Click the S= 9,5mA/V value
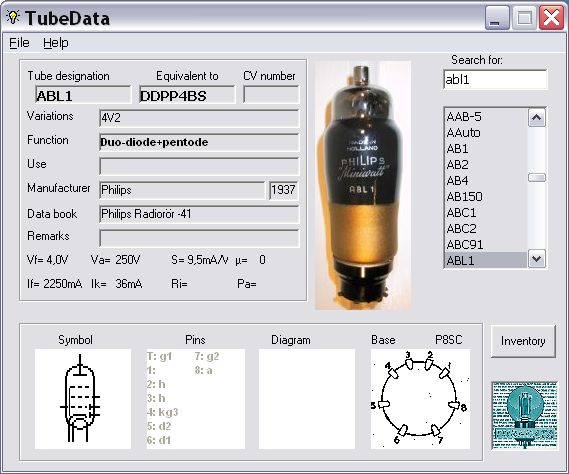 tap(200, 260)
